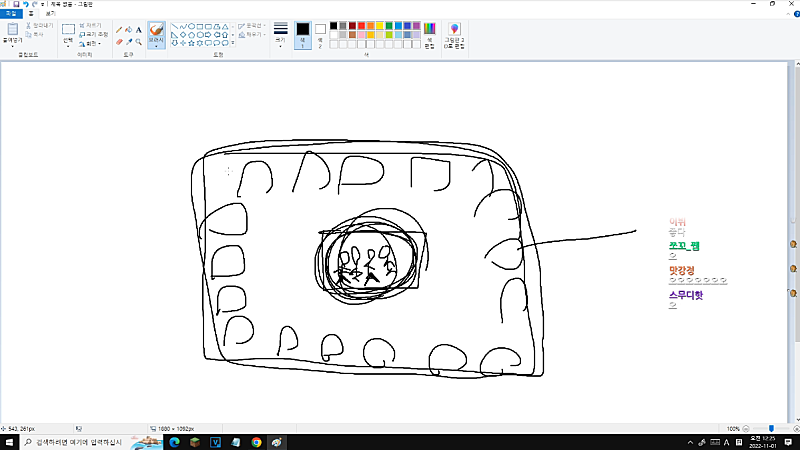Choose the brown color swatch

pos(352,35)
